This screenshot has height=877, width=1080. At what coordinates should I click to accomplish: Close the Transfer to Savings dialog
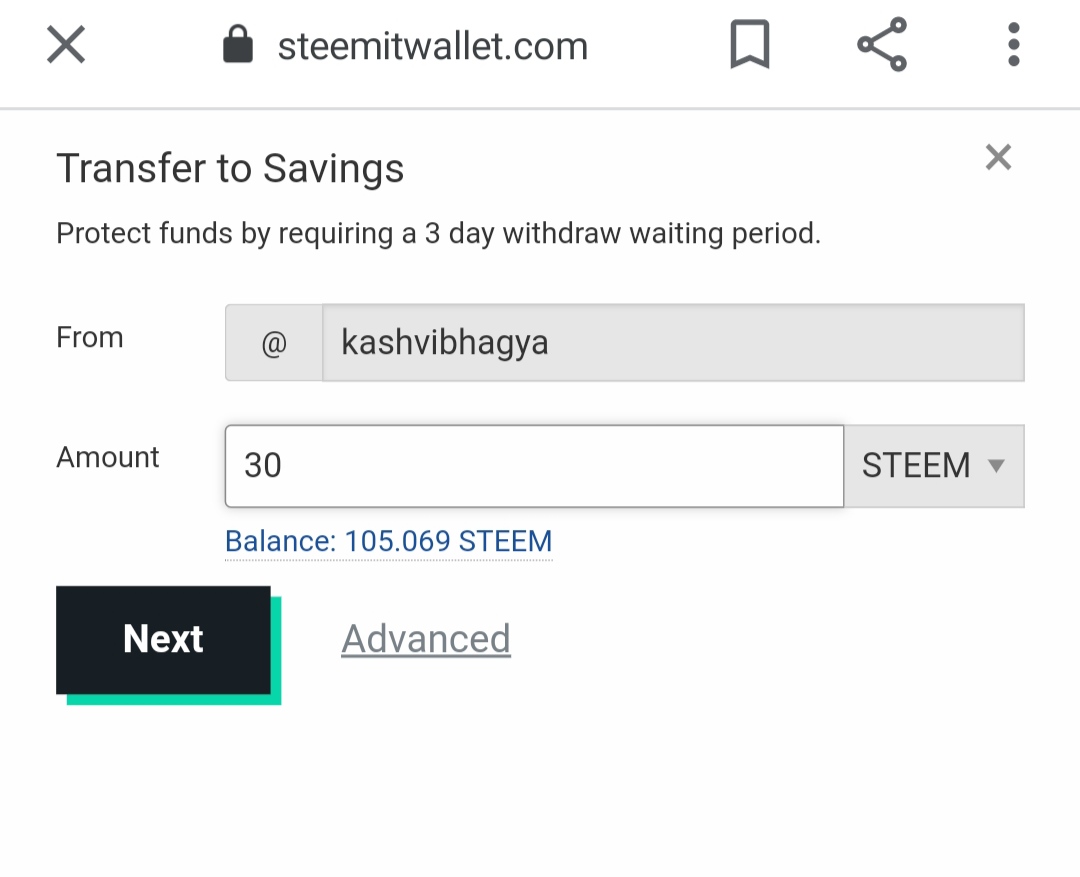998,157
